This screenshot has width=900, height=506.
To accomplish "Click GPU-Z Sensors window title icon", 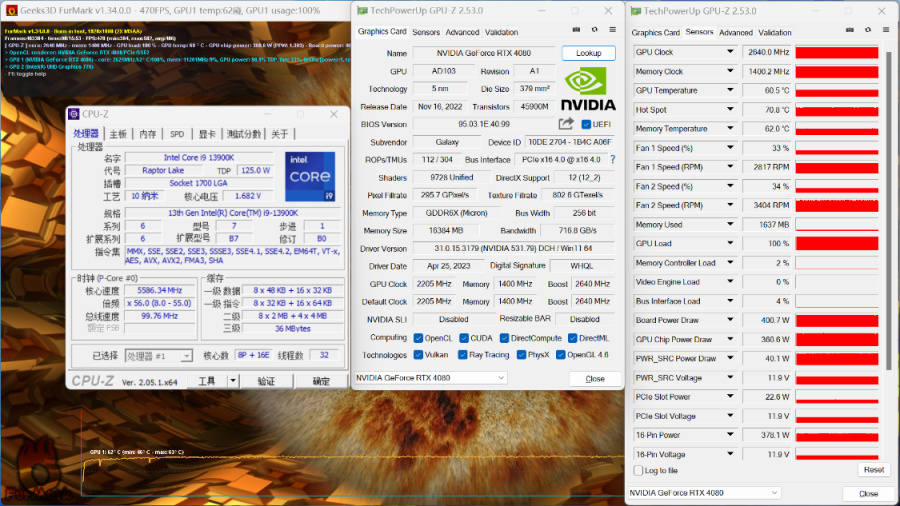I will [x=635, y=11].
